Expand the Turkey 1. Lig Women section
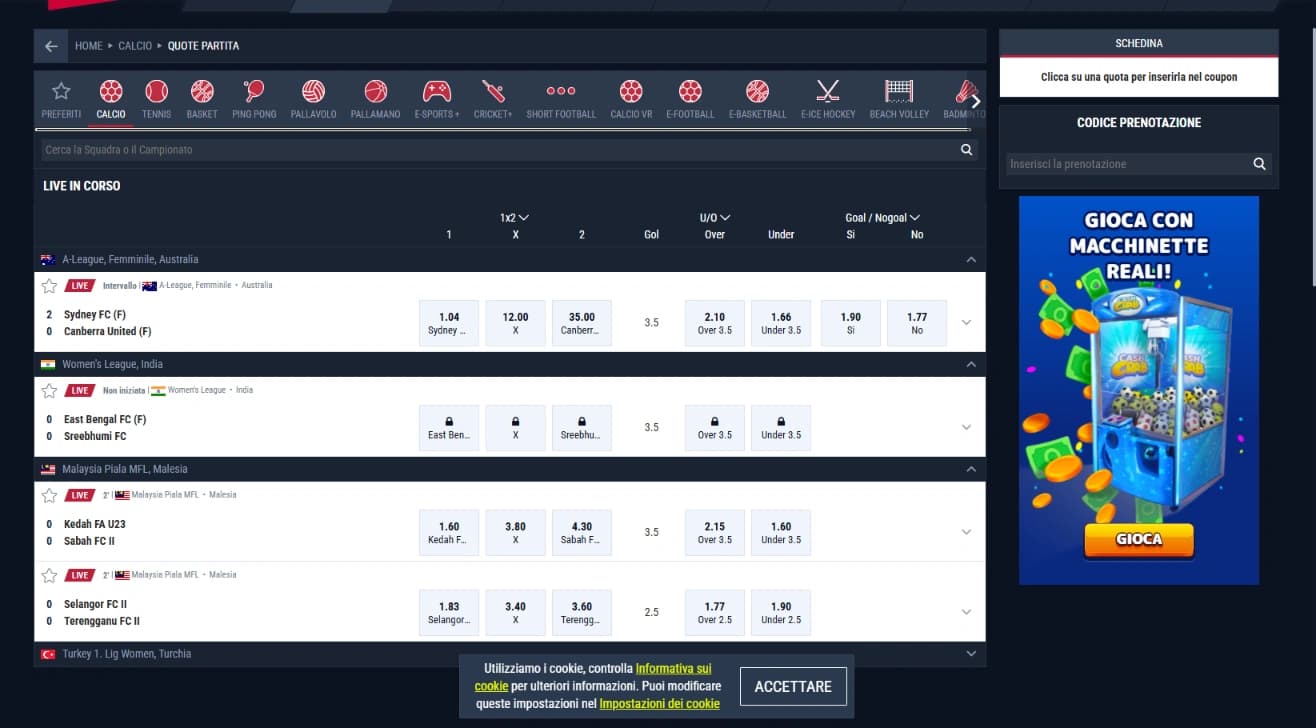 (970, 653)
